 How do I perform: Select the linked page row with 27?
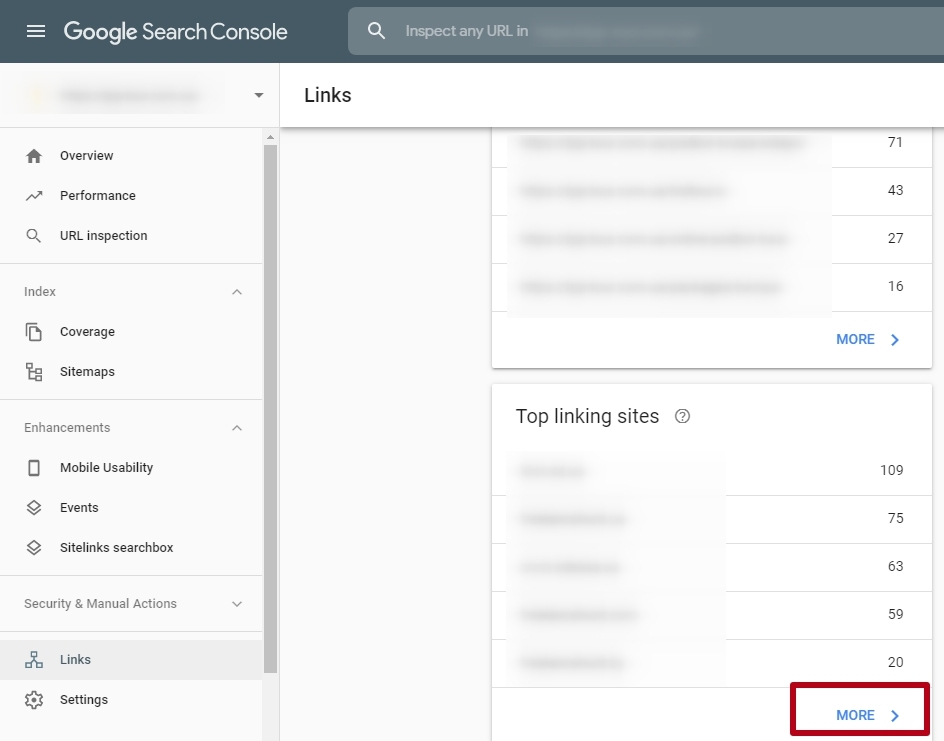click(712, 240)
